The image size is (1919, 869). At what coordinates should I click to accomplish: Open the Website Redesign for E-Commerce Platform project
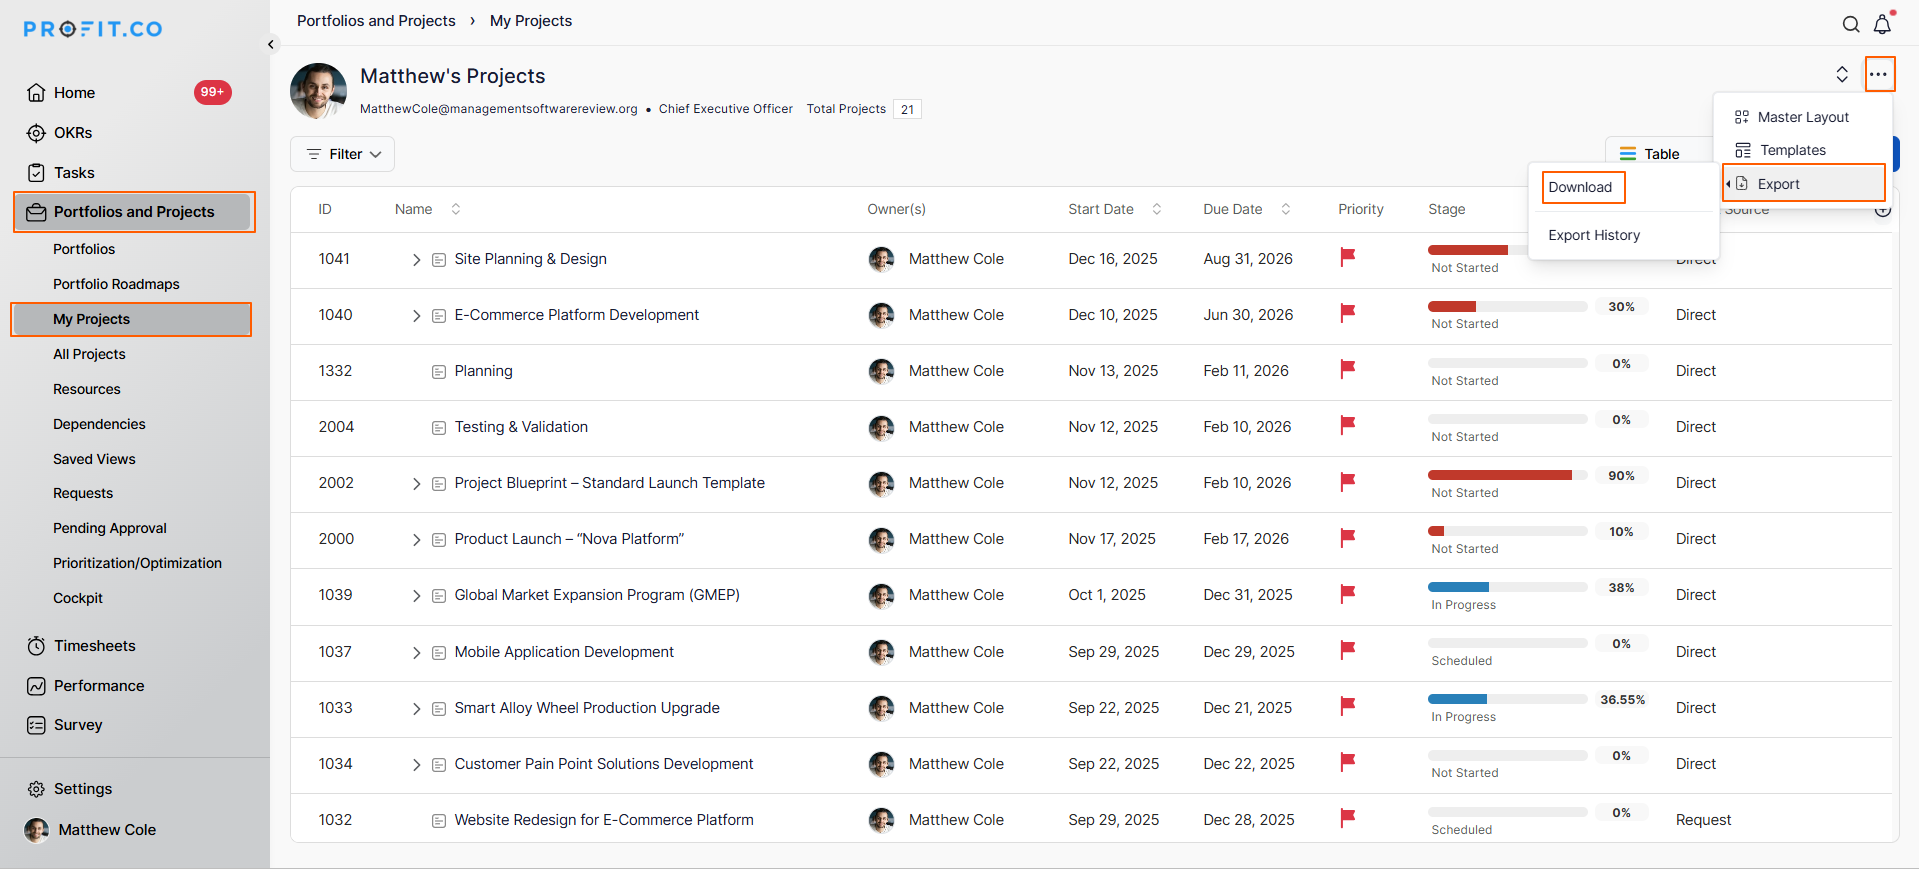[x=604, y=820]
